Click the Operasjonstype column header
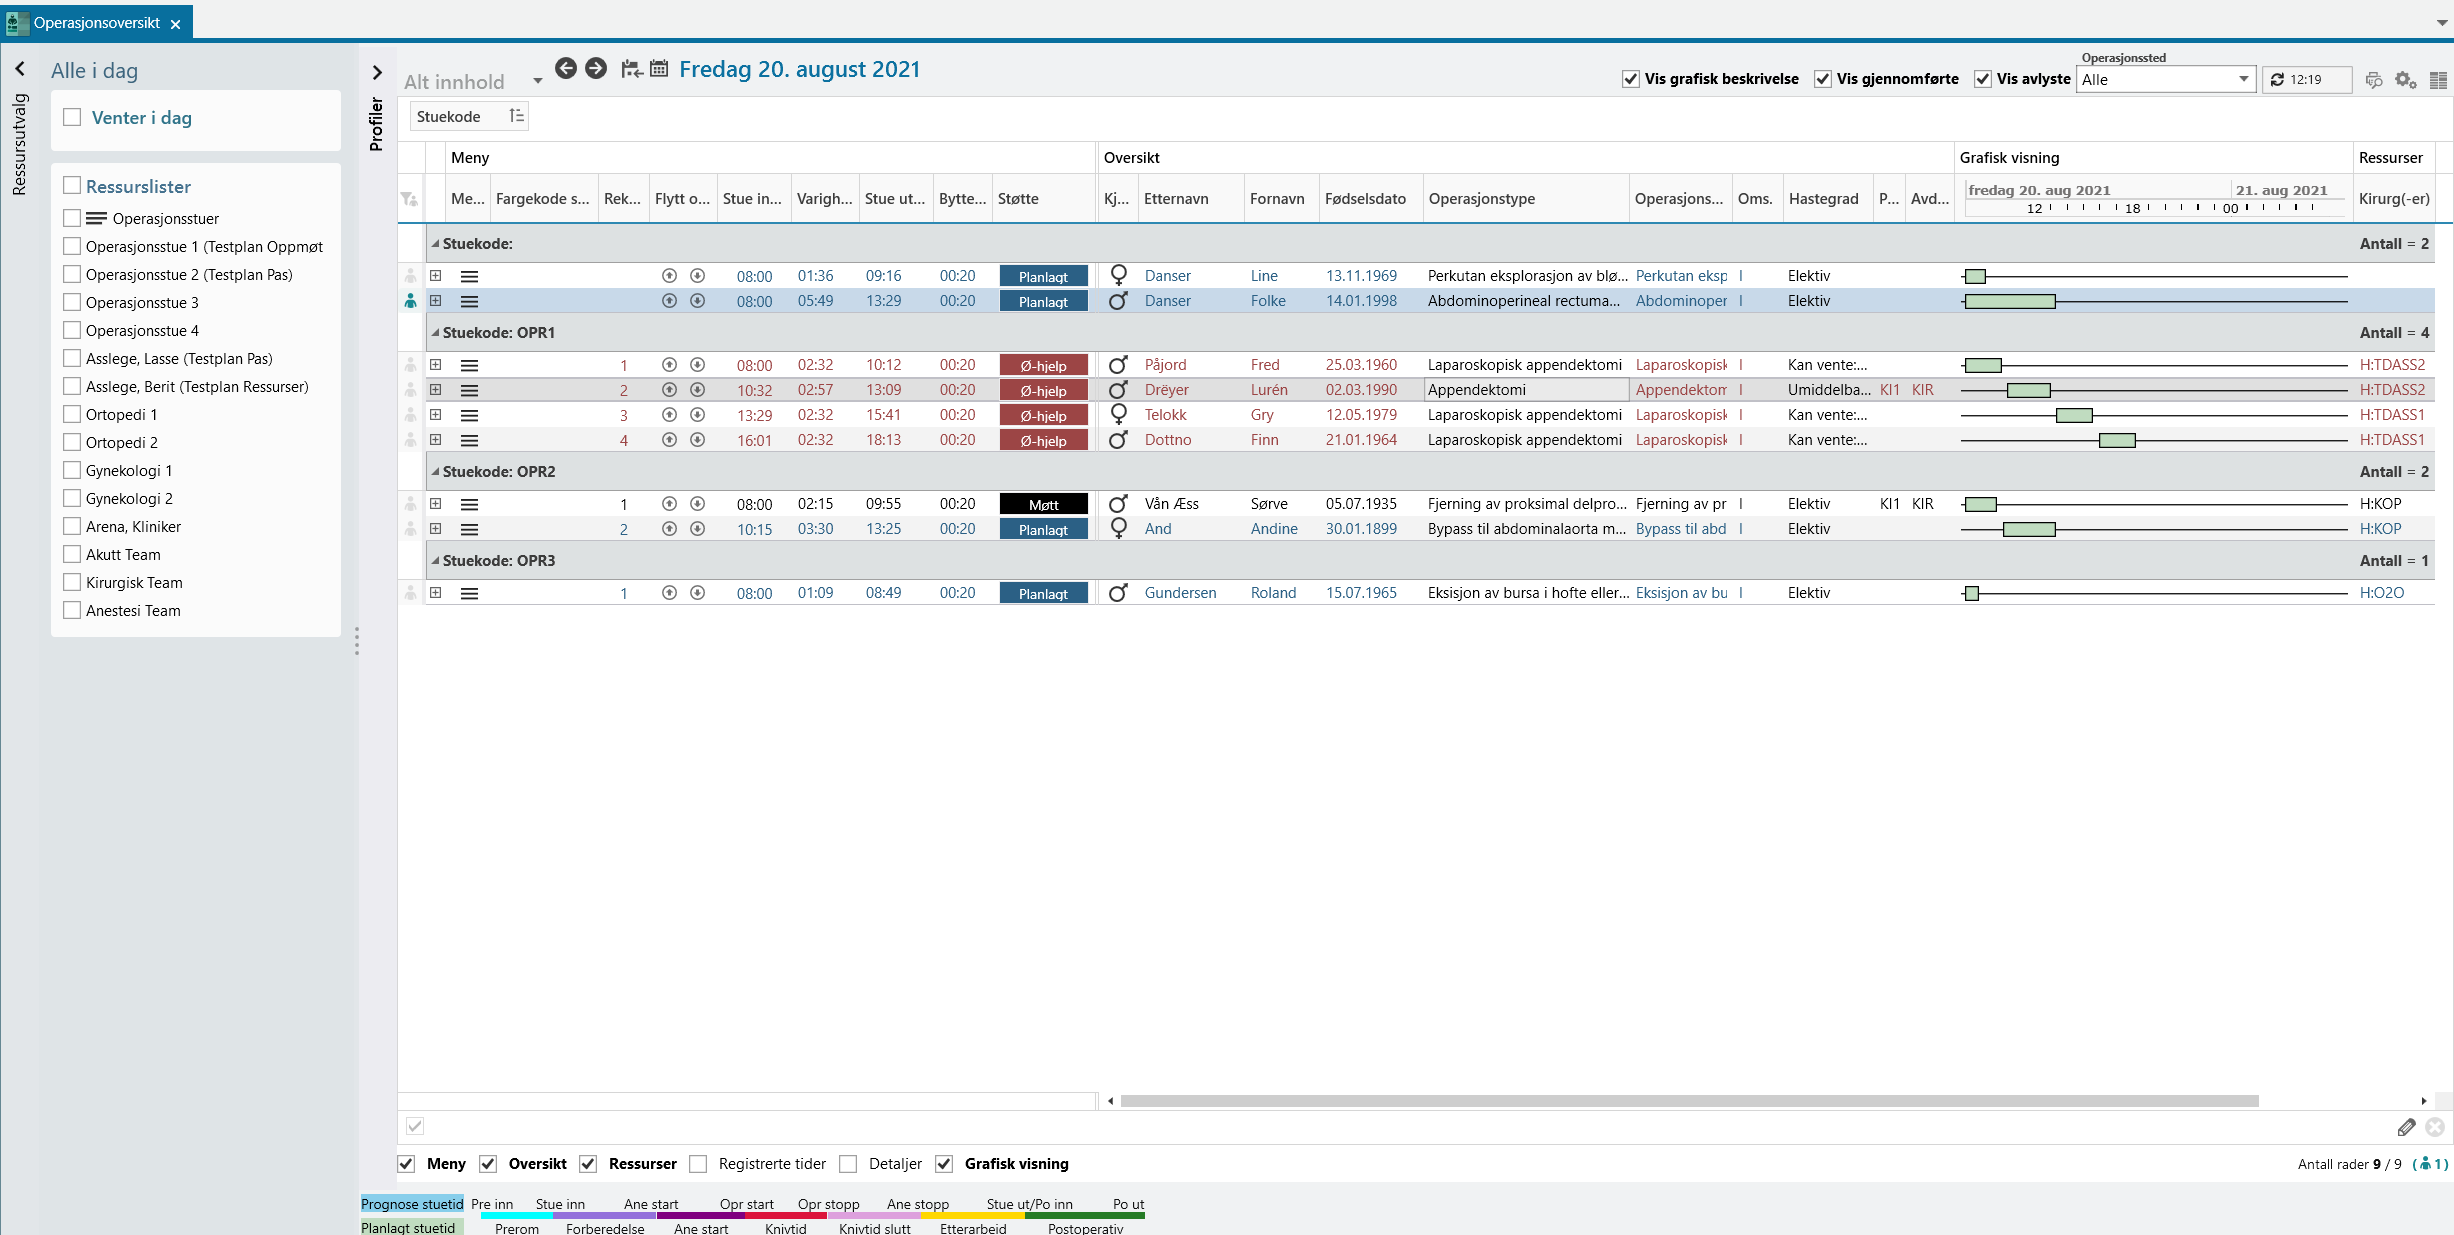The width and height of the screenshot is (2454, 1235). tap(1481, 198)
